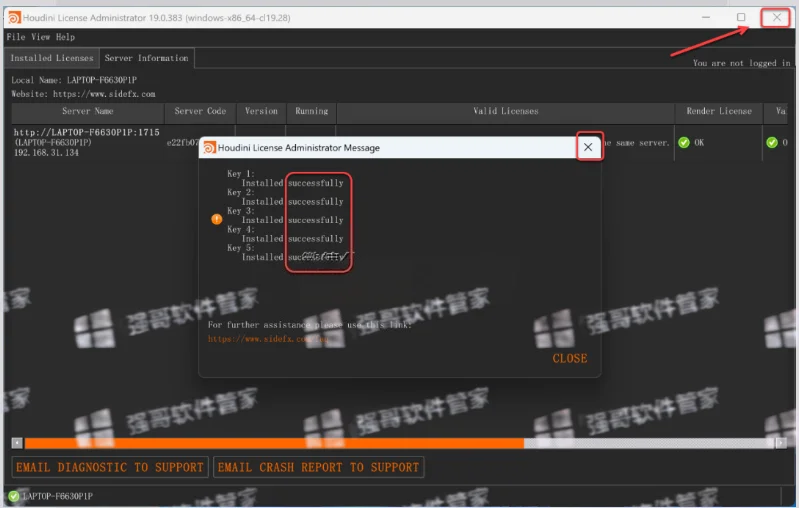Click the Render License column header
Viewport: 799px width, 508px height.
pos(718,111)
